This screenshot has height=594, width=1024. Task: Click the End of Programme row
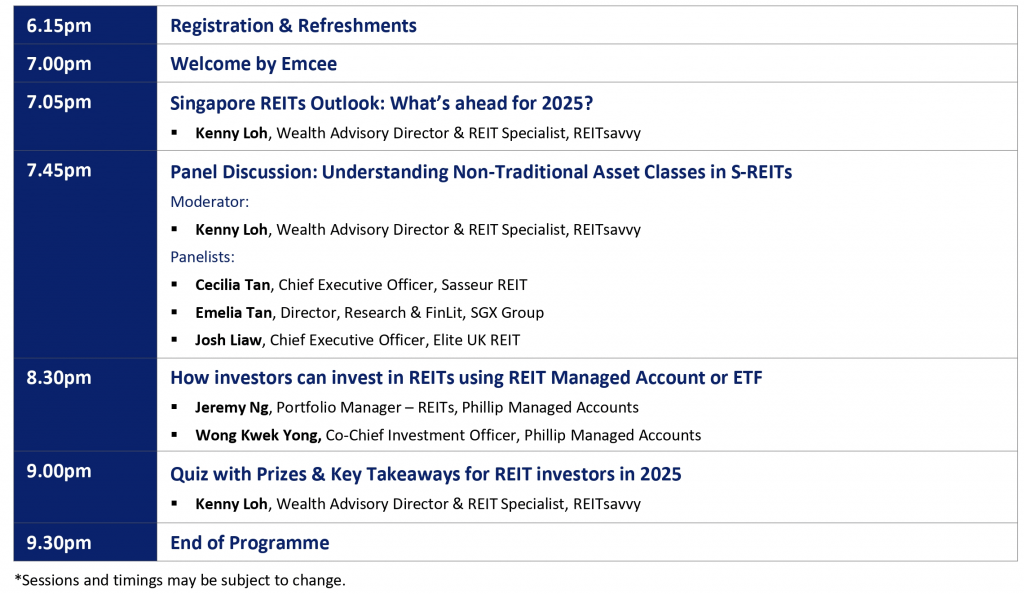[249, 543]
